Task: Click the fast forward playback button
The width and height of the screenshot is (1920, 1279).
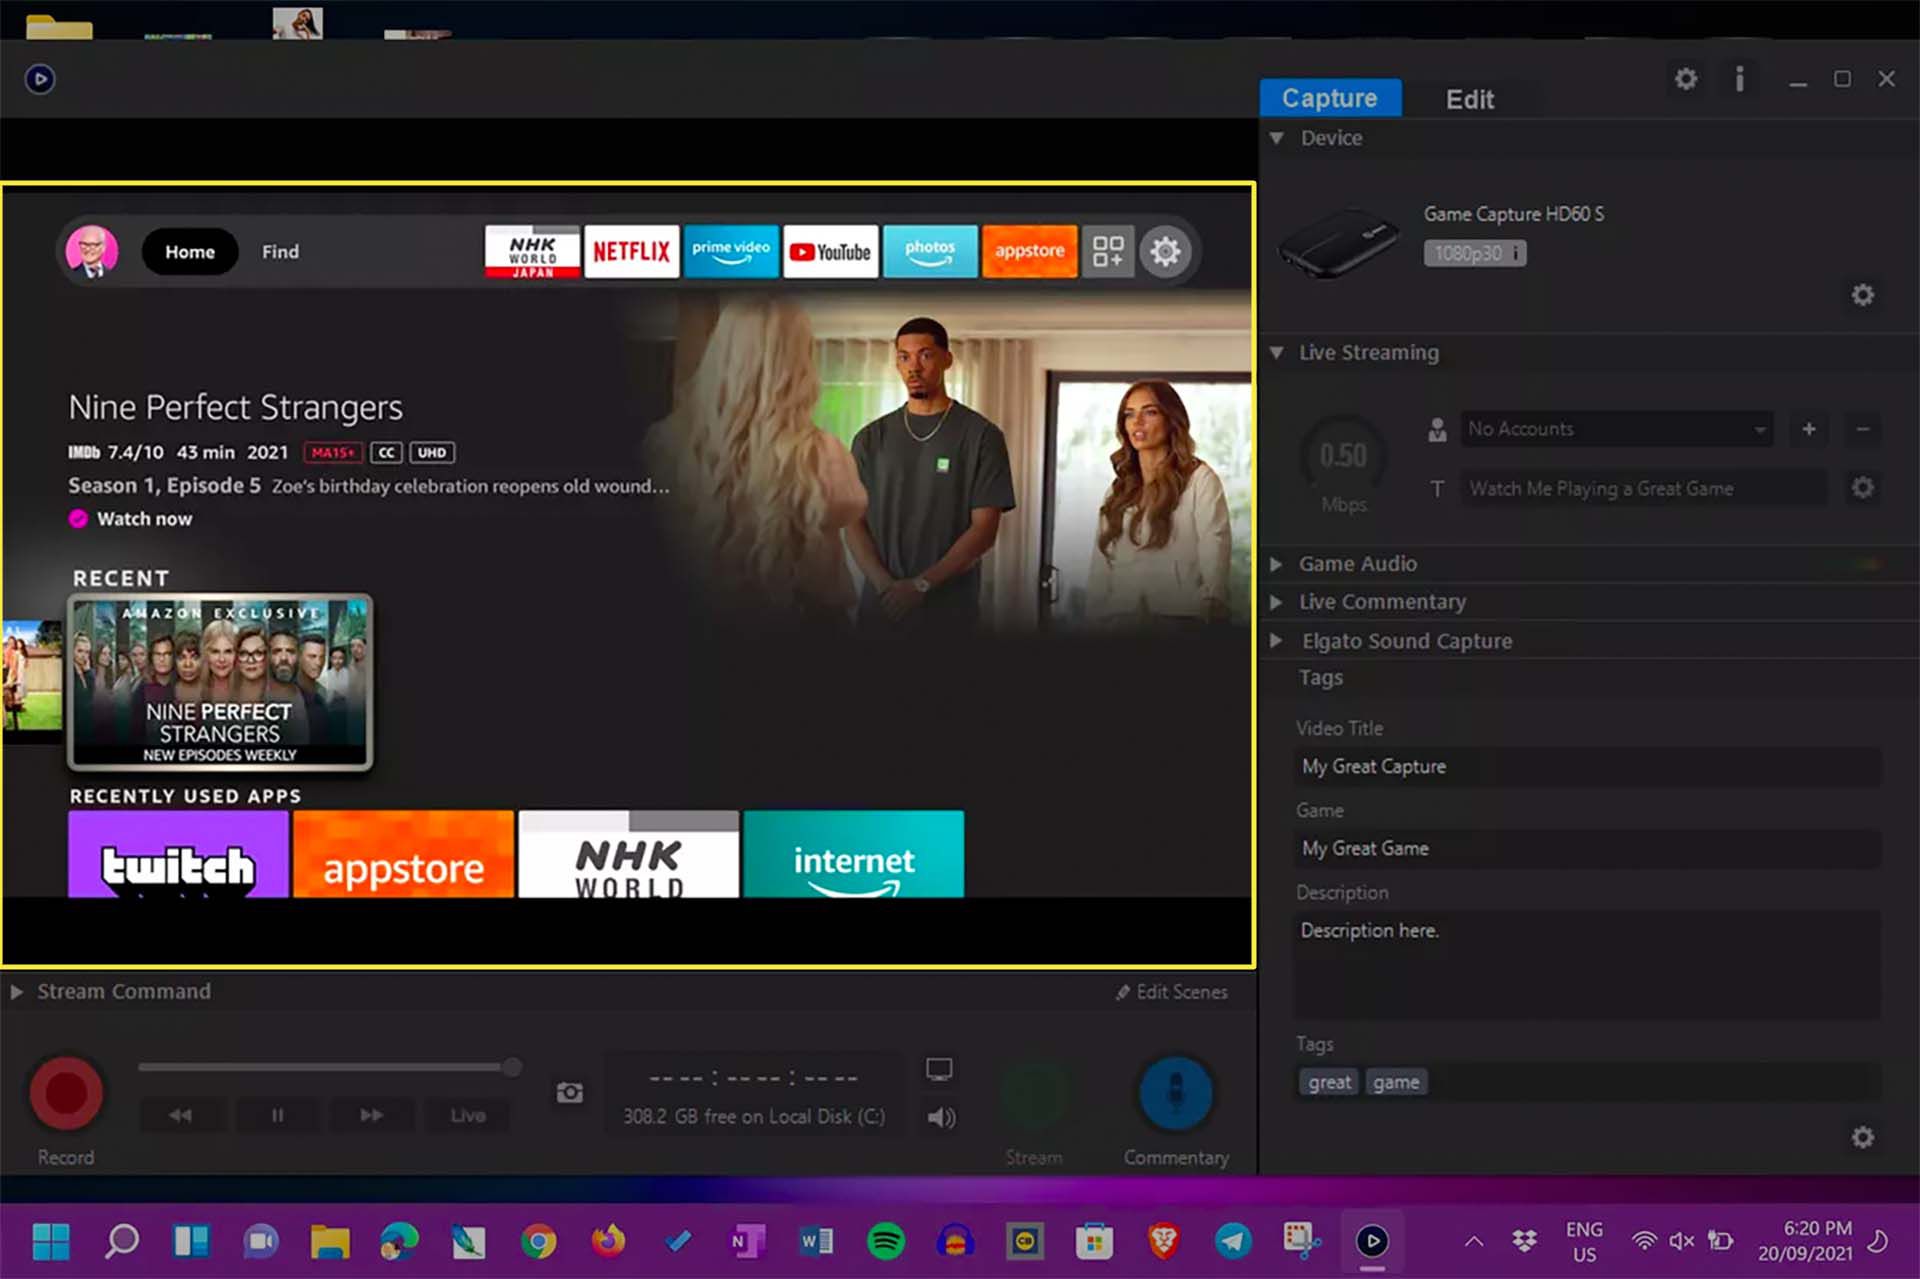Action: click(372, 1115)
